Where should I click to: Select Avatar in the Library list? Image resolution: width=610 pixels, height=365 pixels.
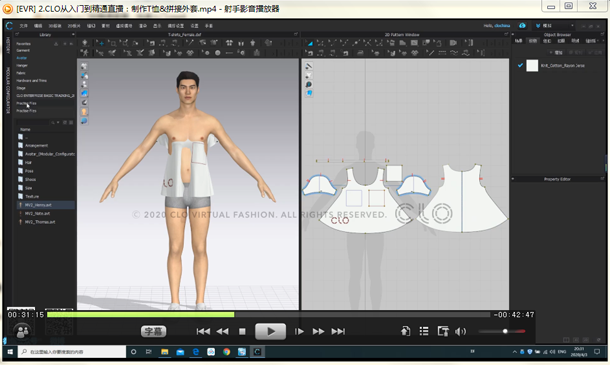click(22, 58)
